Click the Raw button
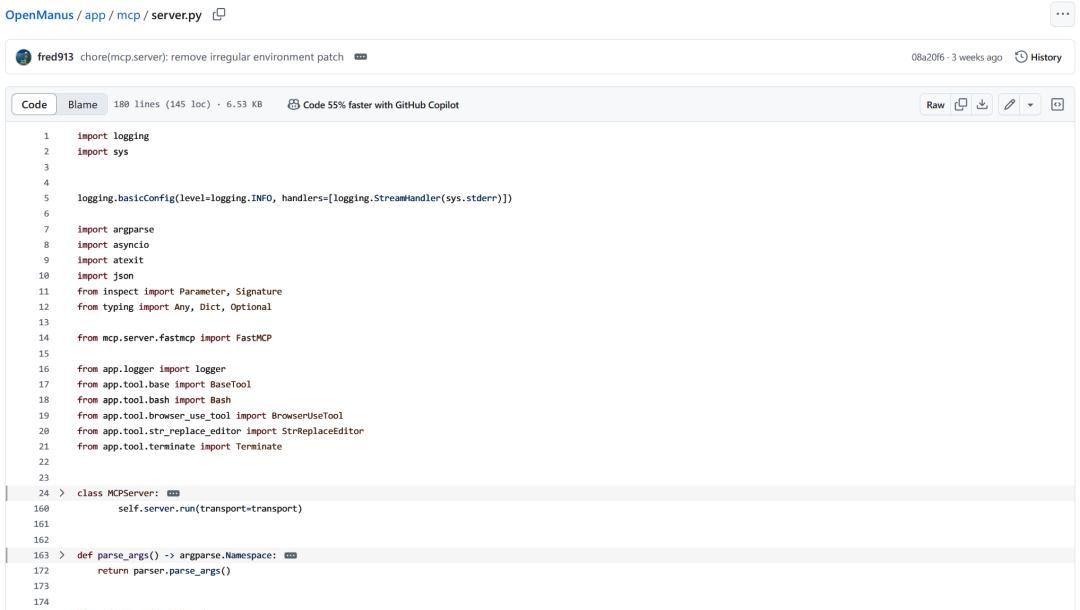The height and width of the screenshot is (610, 1080). coord(935,105)
